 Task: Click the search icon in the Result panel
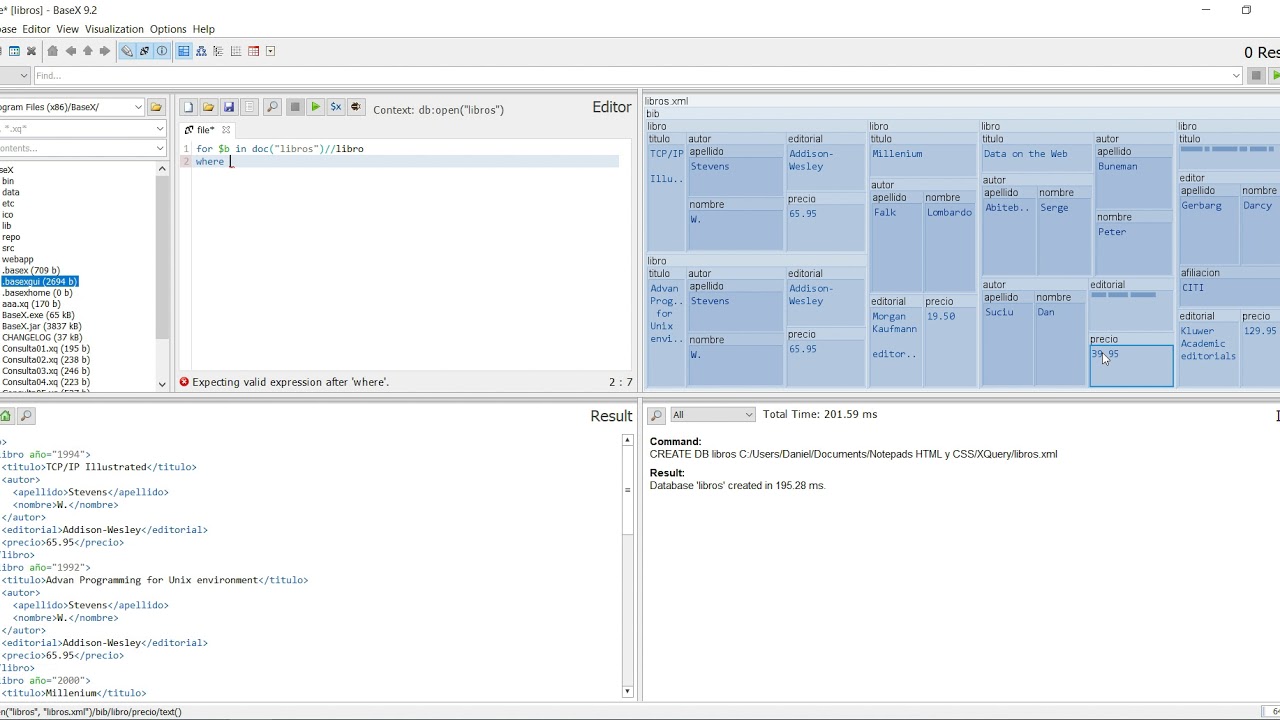point(26,416)
